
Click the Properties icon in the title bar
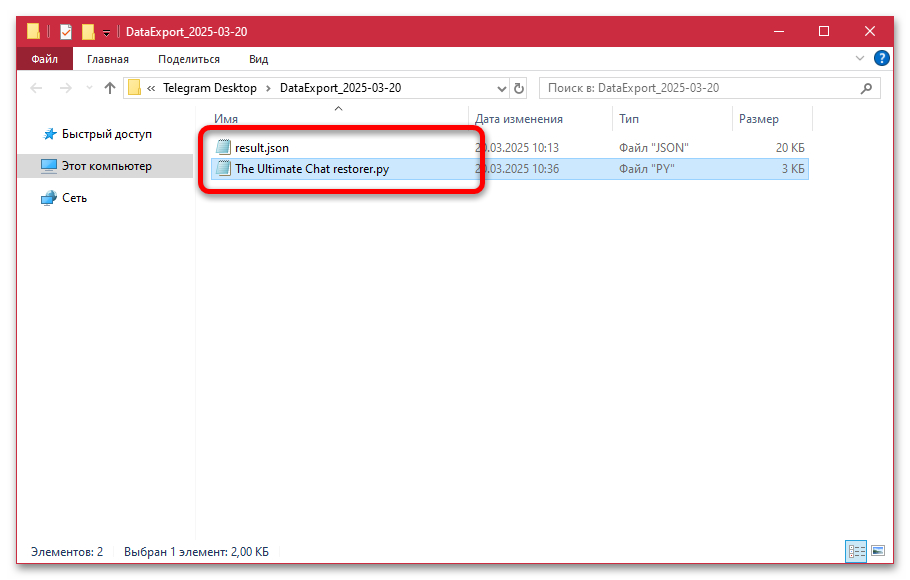point(66,31)
